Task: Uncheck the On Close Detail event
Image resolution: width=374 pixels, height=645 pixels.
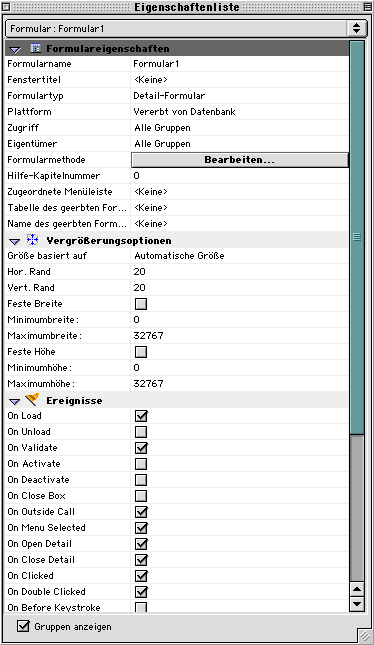Action: click(141, 560)
